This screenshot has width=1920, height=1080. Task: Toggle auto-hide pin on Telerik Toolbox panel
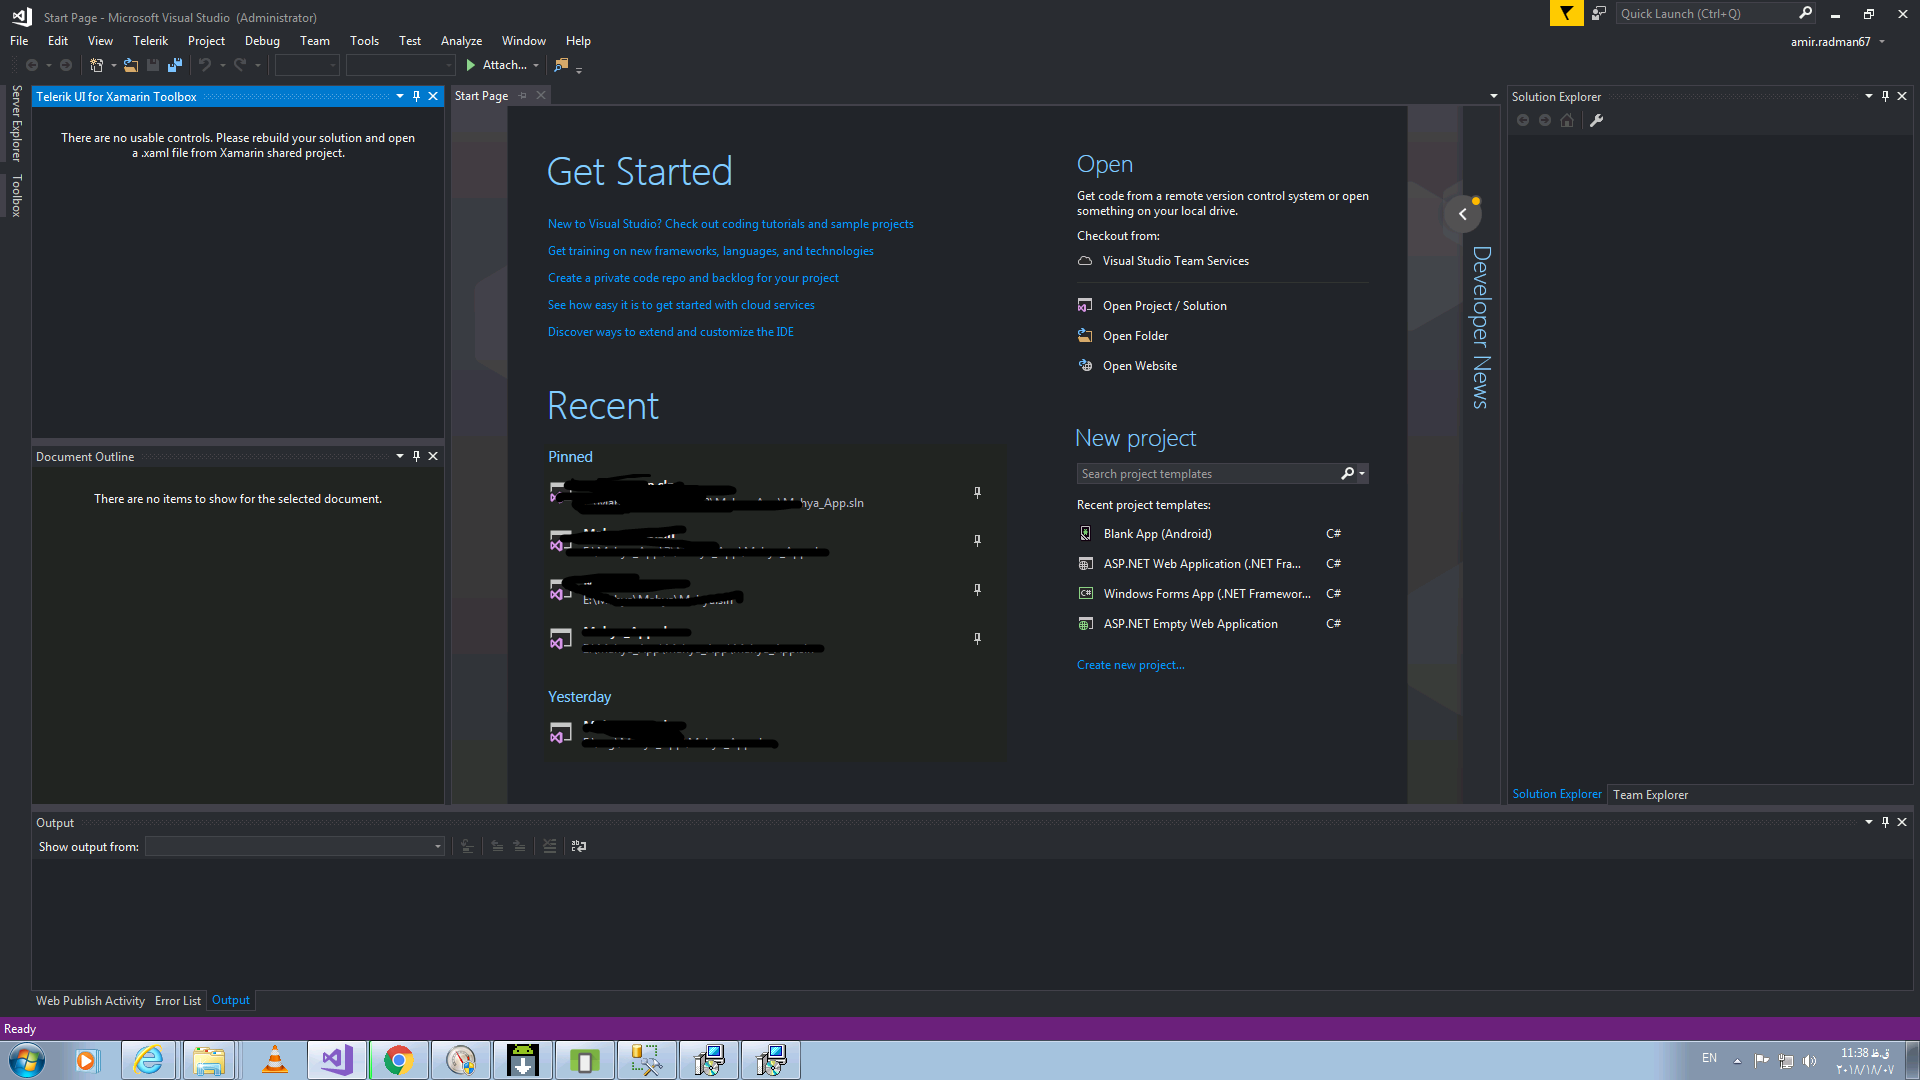(x=416, y=96)
